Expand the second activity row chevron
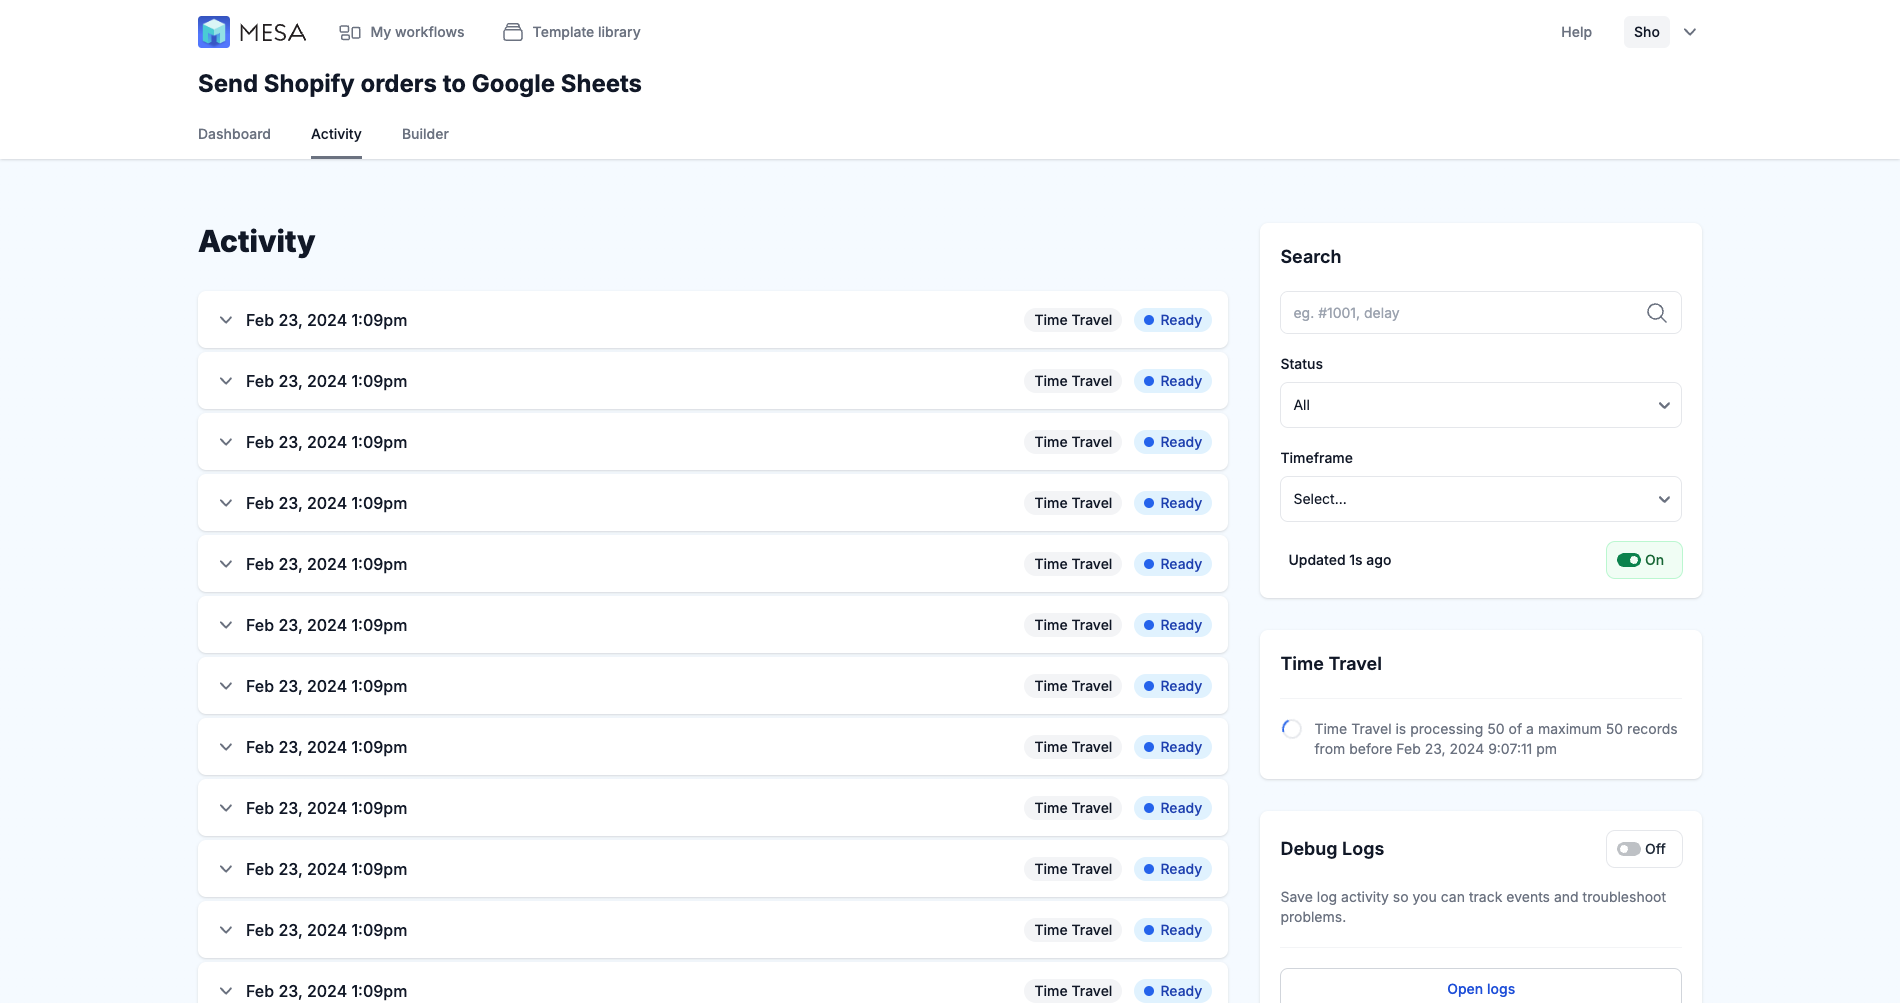Screen dimensions: 1900x1003 tap(226, 381)
